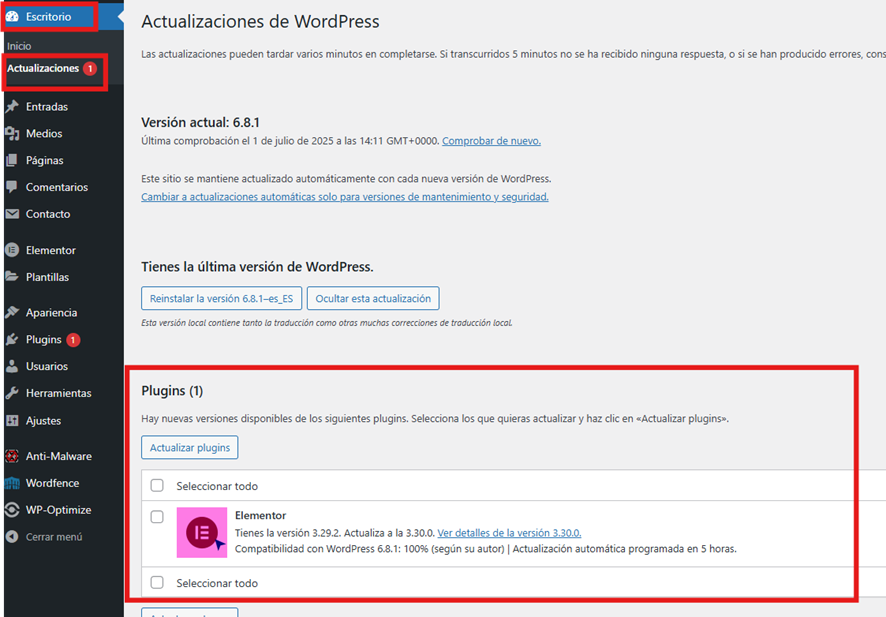The width and height of the screenshot is (886, 617).
Task: Open the Herramientas menu
Action: click(x=59, y=393)
